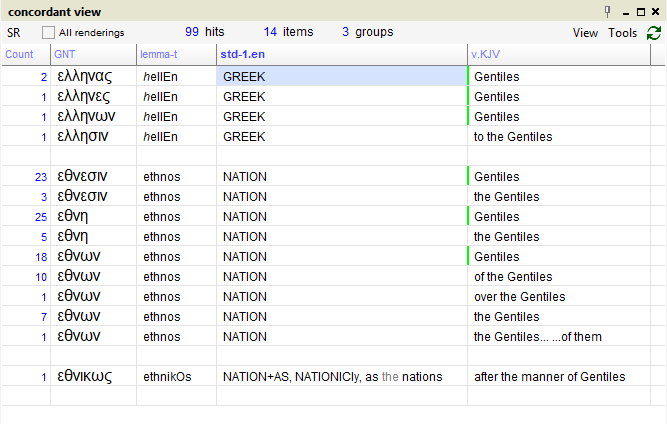Click the GNT column header

tap(65, 54)
